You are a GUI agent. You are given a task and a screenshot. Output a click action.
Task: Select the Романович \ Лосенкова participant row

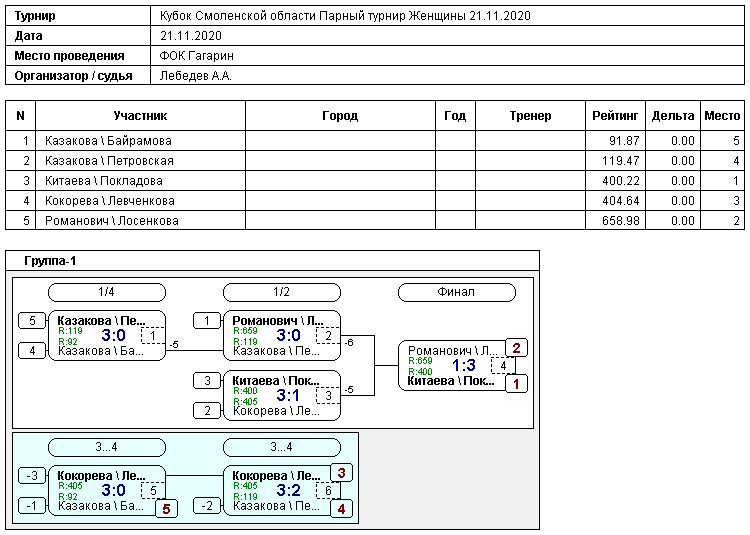111,221
